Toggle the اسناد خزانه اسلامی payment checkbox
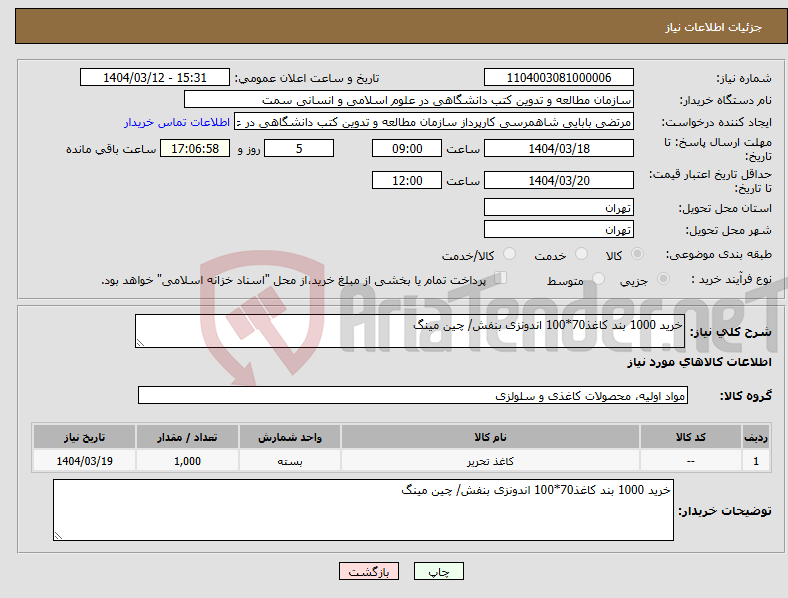Viewport: 788px width, 598px height. pyautogui.click(x=501, y=277)
